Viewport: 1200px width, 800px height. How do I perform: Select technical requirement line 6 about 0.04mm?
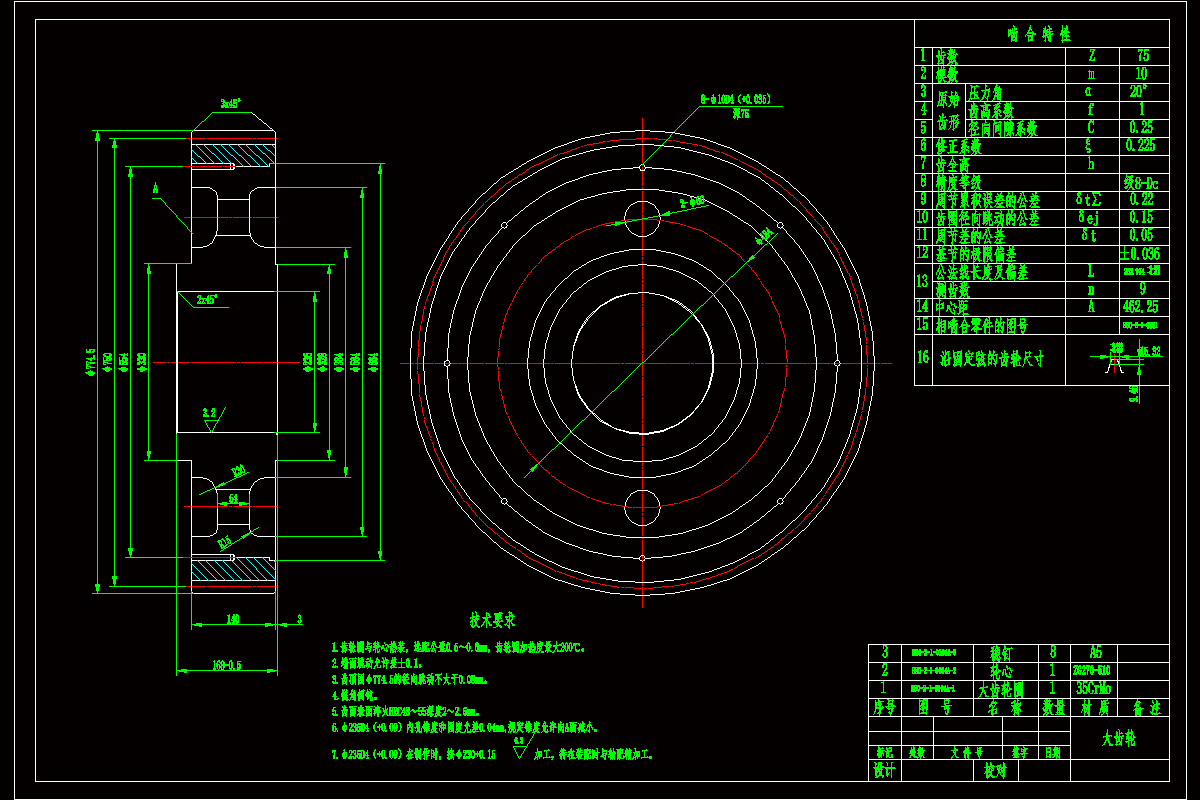(x=465, y=728)
